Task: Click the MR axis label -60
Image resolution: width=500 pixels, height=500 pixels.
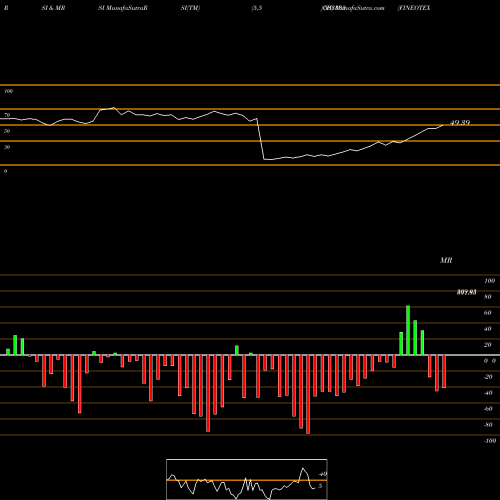Action: 488,409
